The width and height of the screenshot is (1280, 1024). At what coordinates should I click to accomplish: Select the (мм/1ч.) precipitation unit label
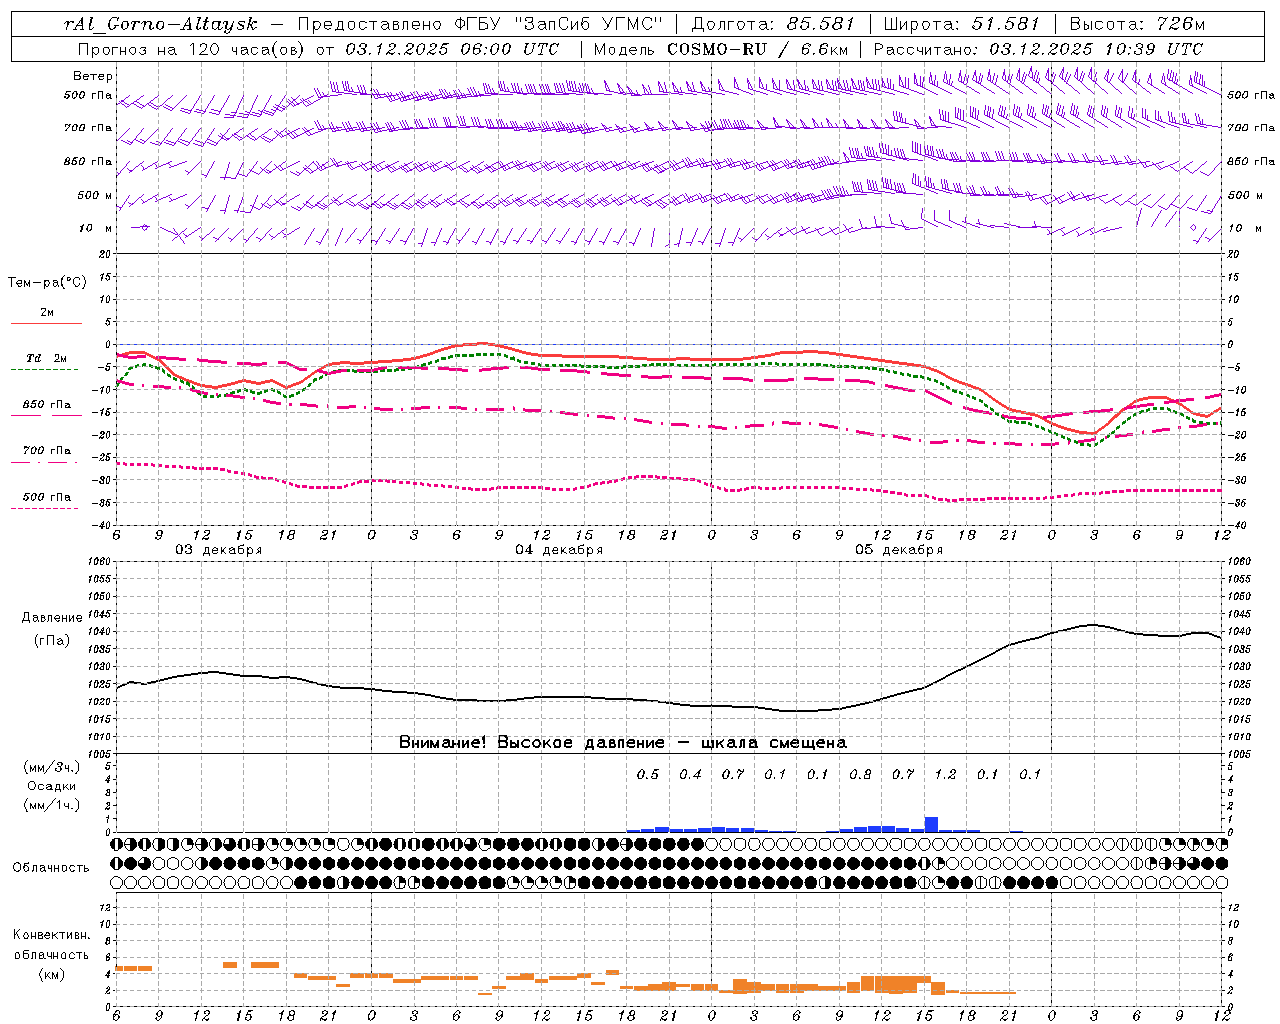pyautogui.click(x=52, y=805)
